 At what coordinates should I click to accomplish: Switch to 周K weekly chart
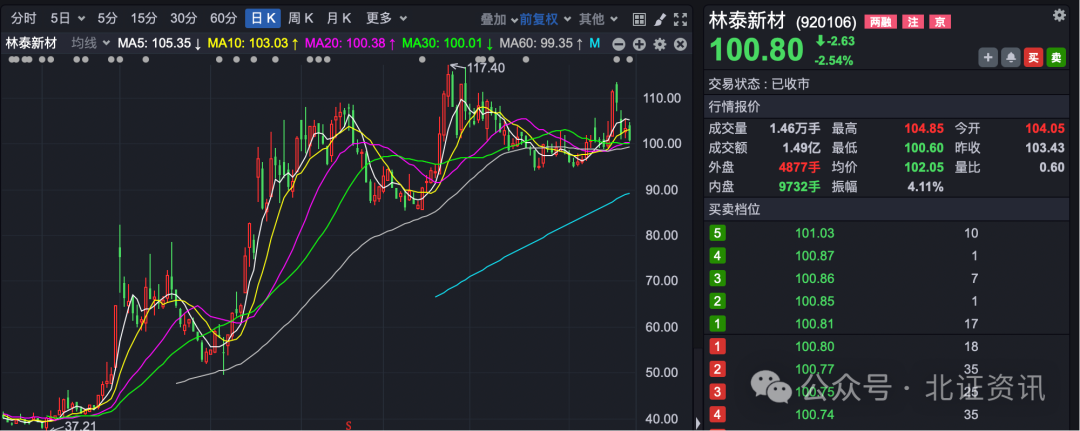pyautogui.click(x=301, y=19)
